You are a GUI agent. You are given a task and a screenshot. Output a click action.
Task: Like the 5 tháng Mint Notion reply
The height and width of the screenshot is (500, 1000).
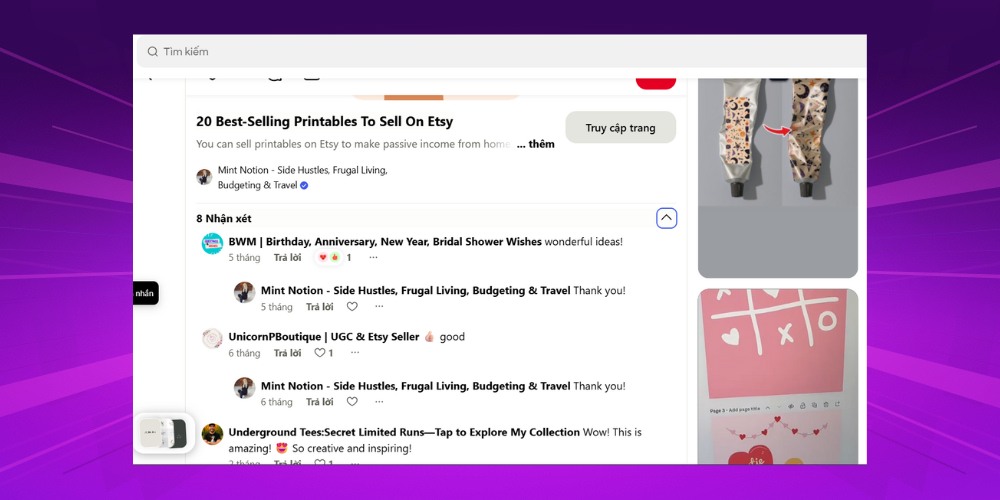point(352,307)
